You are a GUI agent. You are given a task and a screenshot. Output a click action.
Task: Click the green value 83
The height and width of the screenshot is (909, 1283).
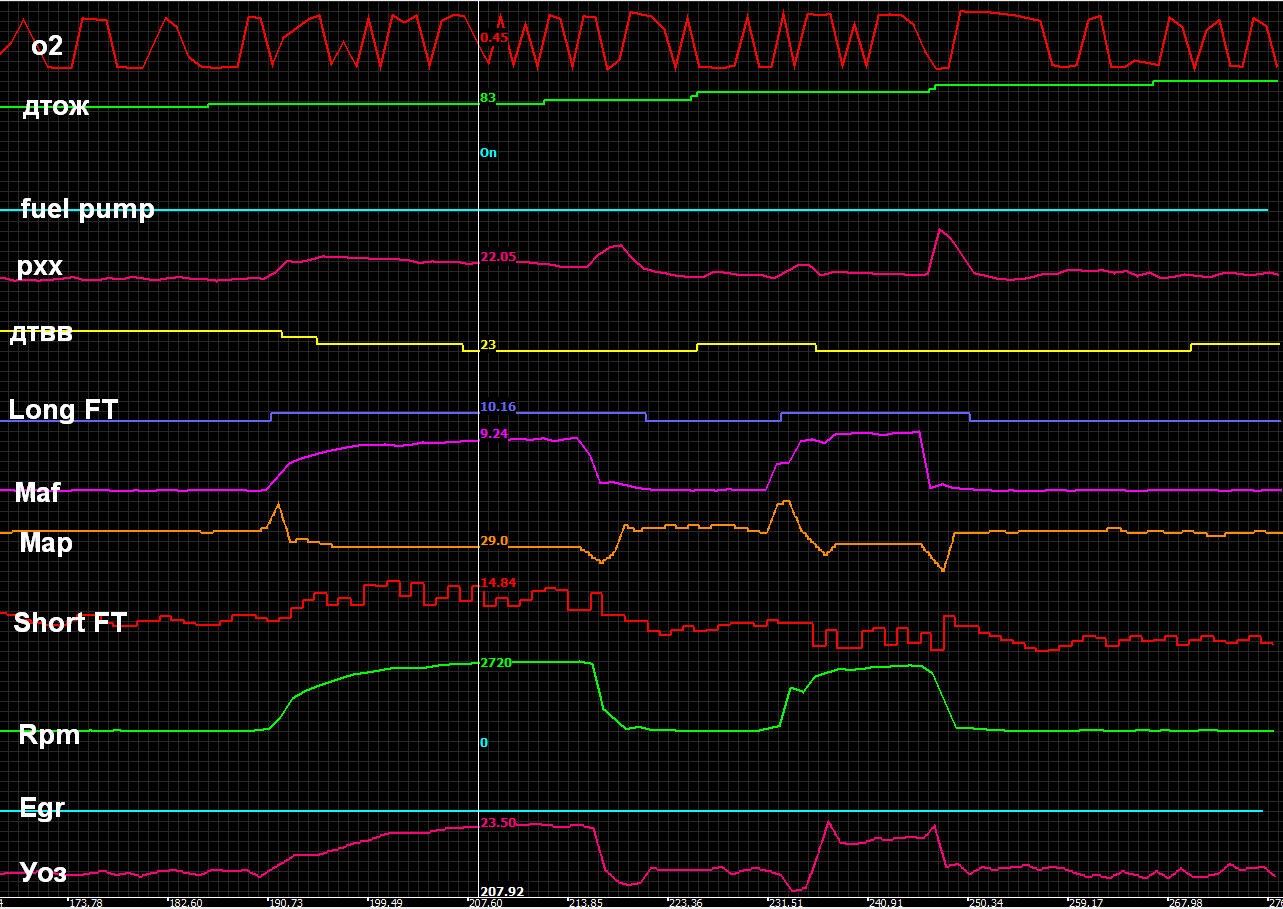[x=488, y=98]
